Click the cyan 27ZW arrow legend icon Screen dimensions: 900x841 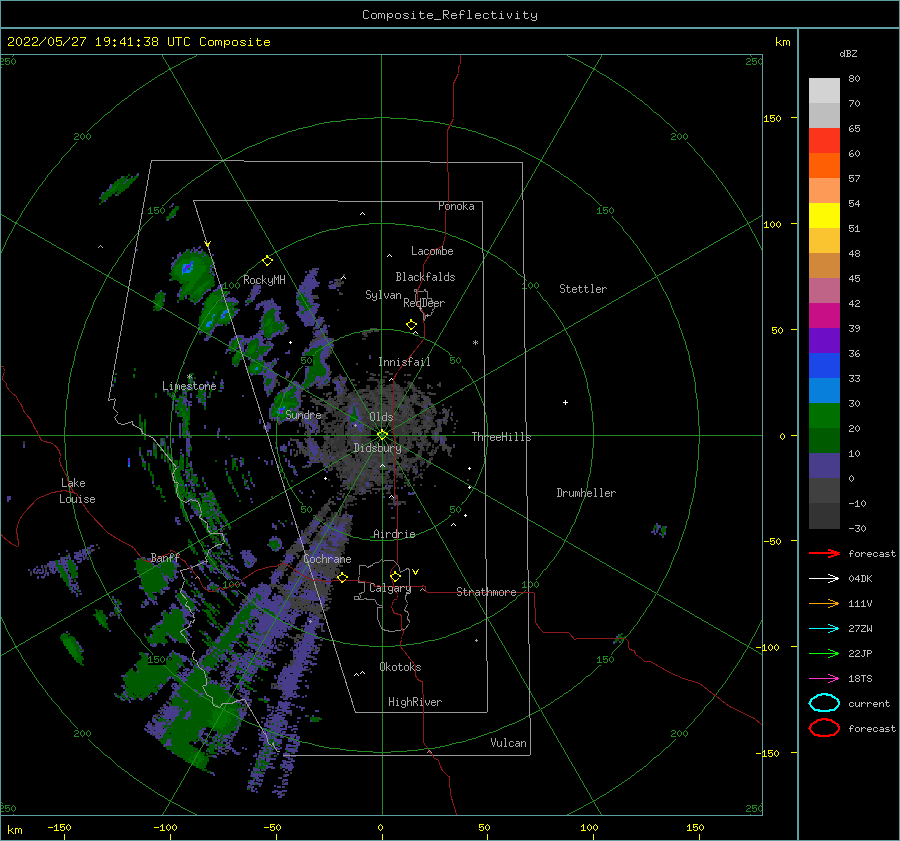click(x=824, y=629)
